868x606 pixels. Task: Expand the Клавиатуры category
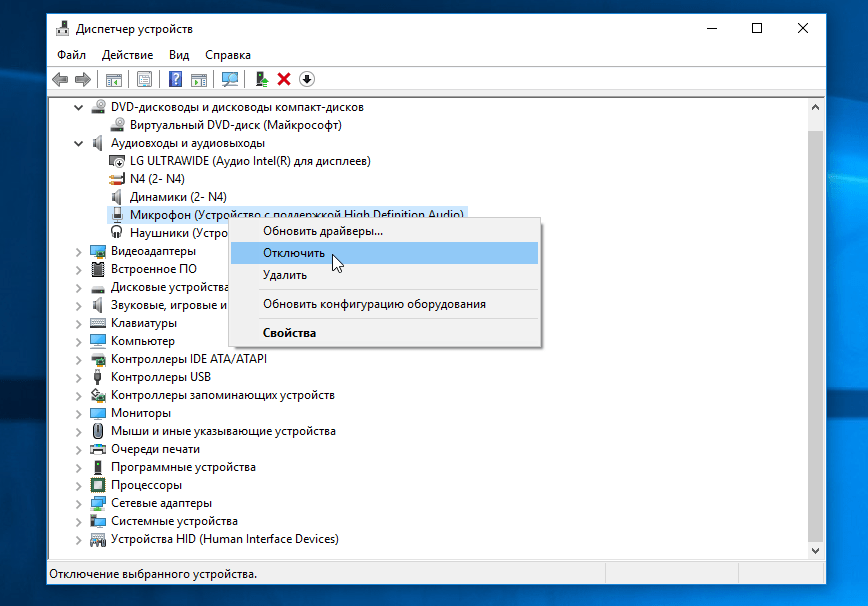79,324
